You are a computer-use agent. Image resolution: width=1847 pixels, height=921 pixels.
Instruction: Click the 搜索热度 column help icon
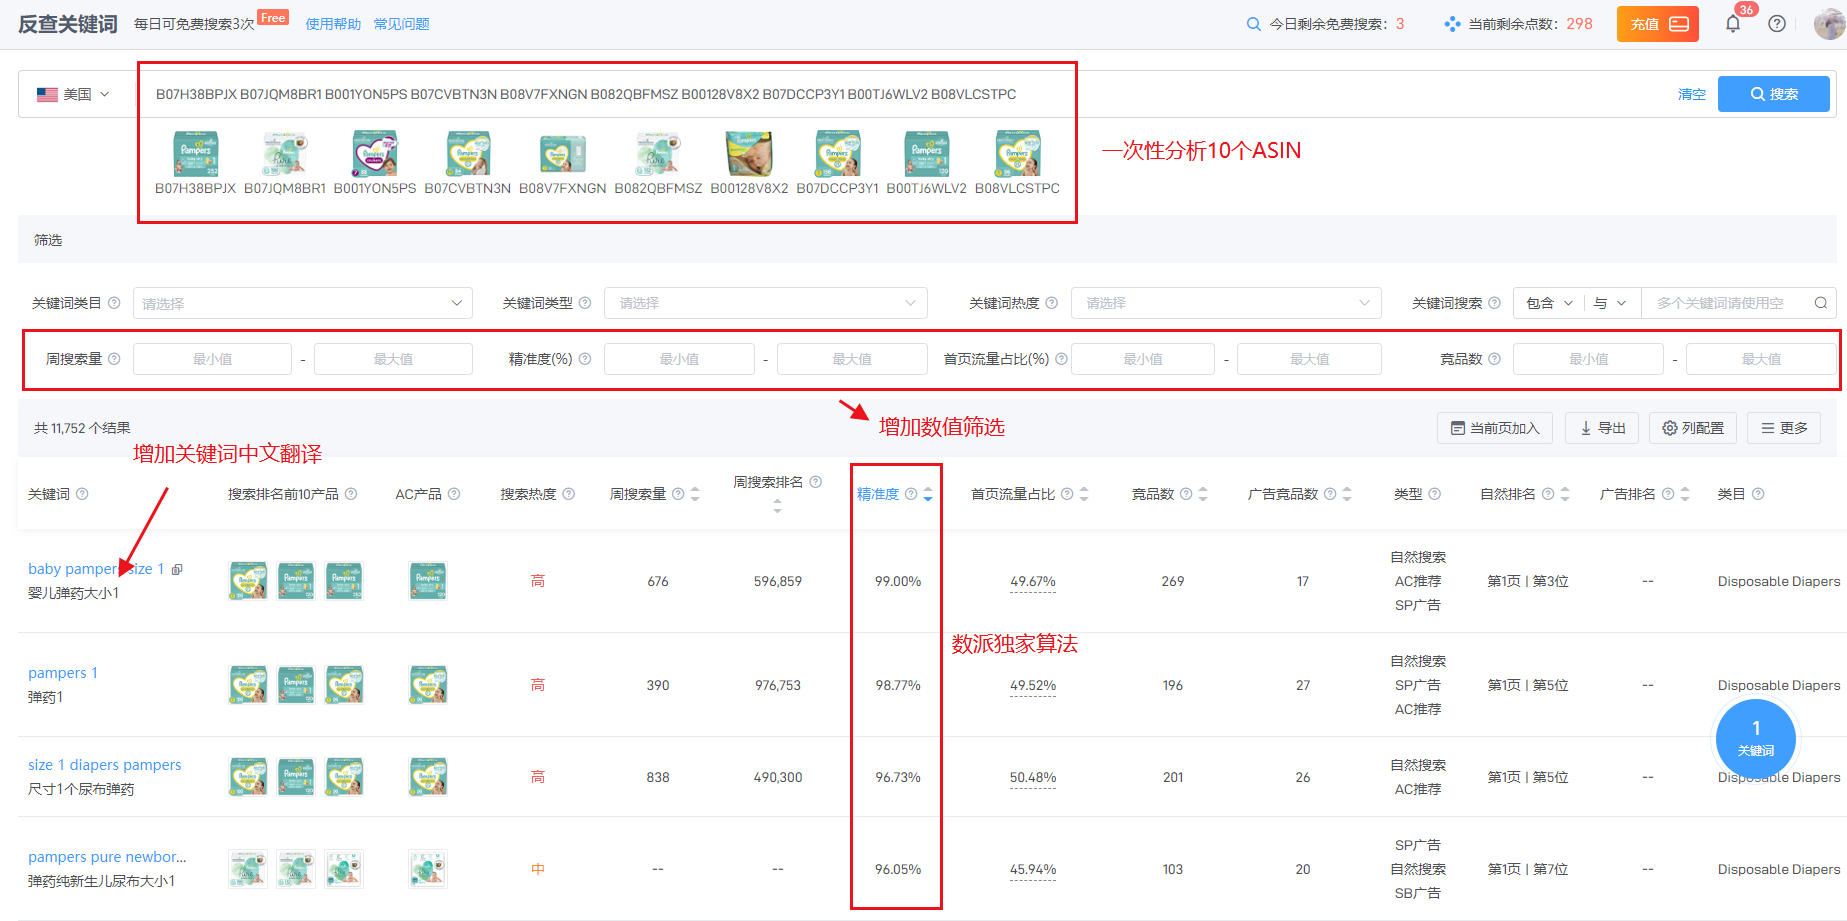click(568, 494)
